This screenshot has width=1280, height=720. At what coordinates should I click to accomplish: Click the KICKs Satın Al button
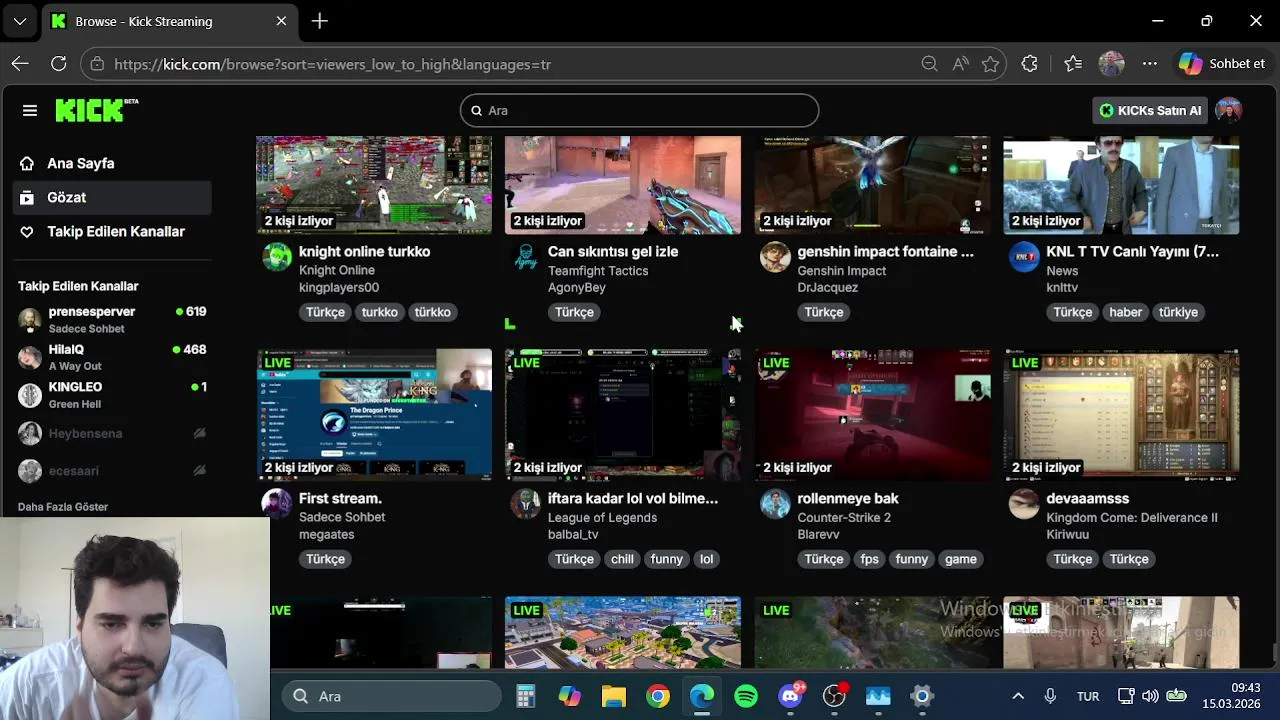(x=1150, y=111)
